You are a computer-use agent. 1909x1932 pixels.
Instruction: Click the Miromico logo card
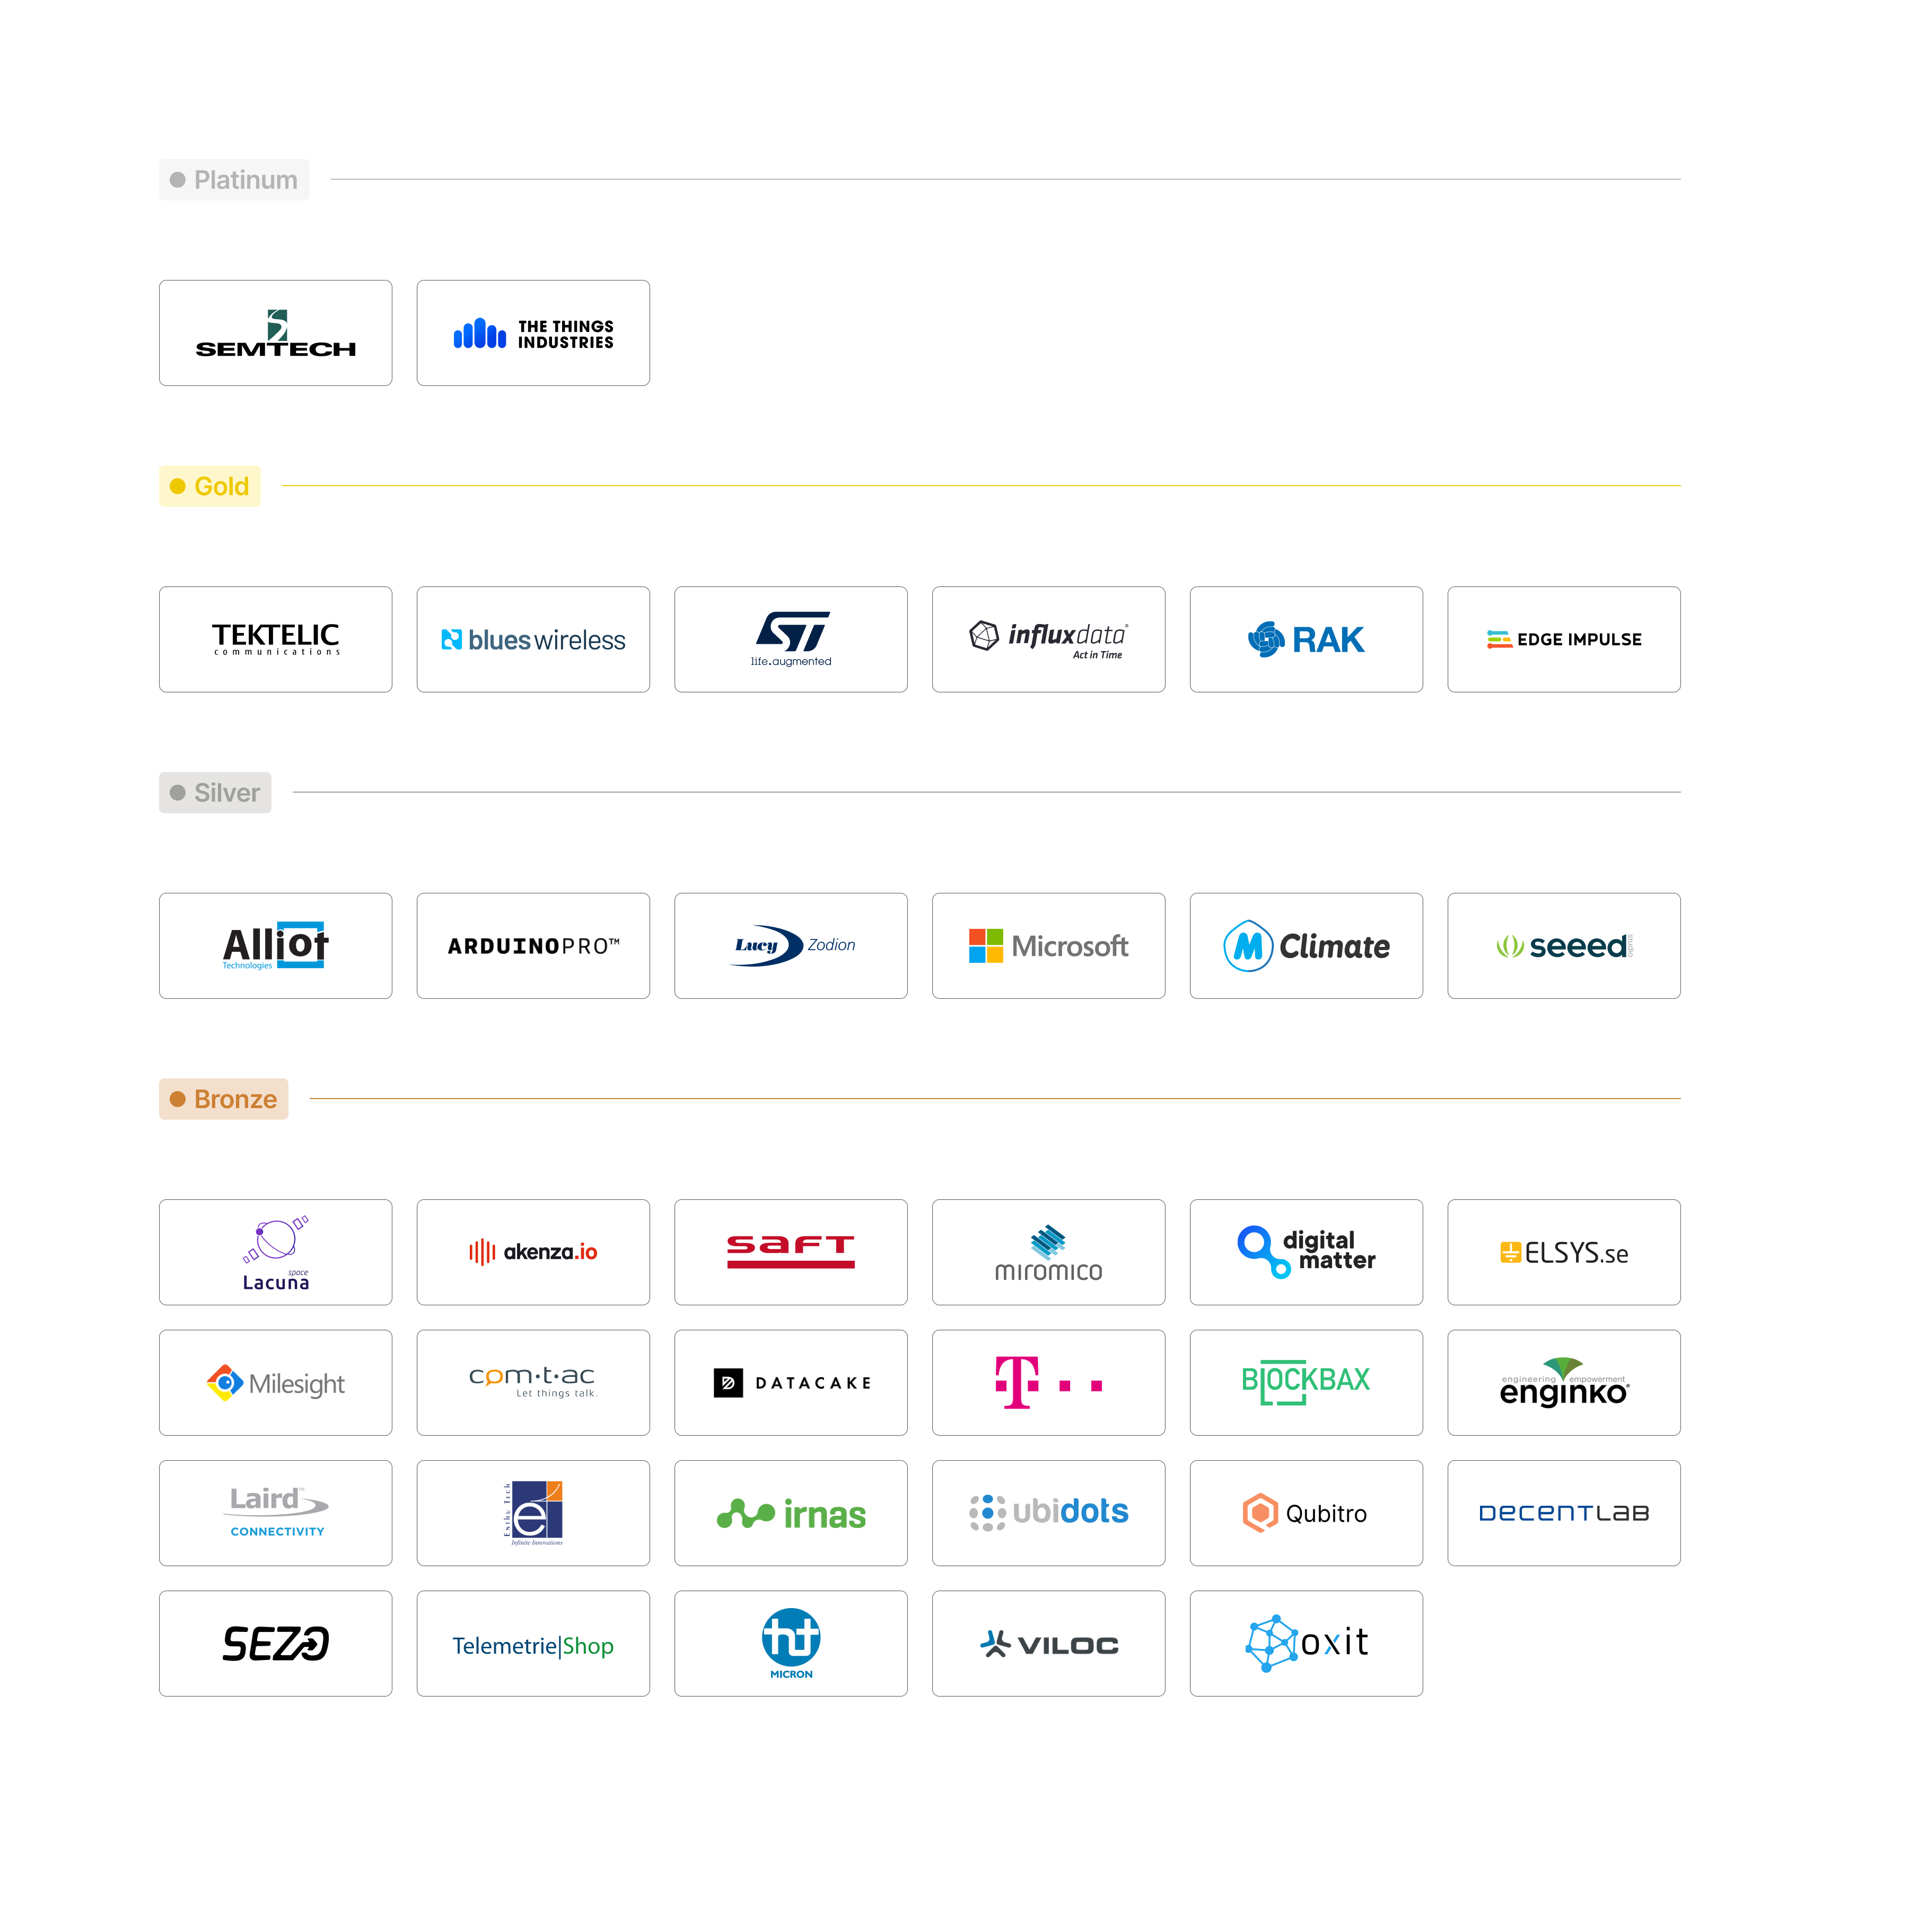(x=1048, y=1252)
